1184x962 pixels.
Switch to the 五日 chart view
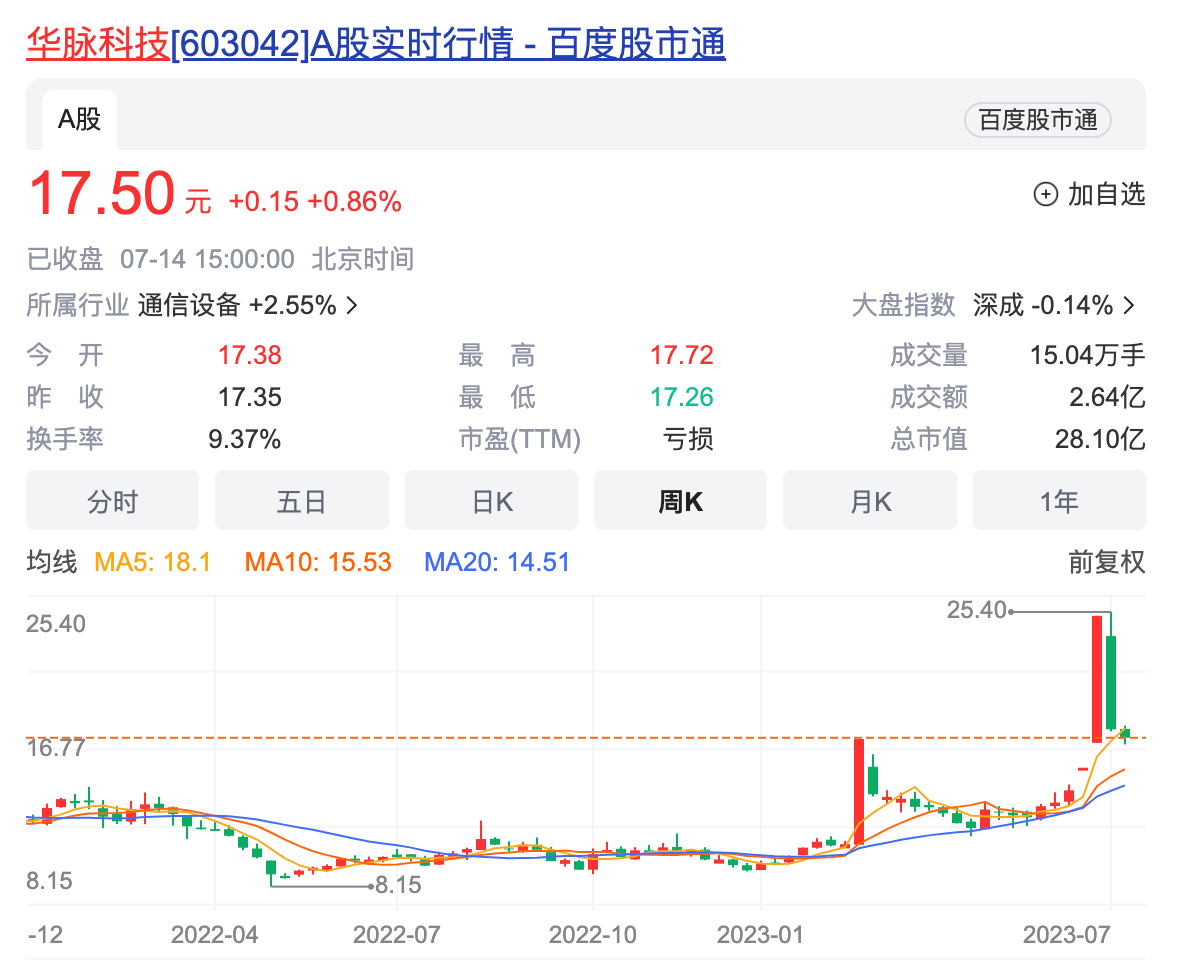click(x=301, y=500)
